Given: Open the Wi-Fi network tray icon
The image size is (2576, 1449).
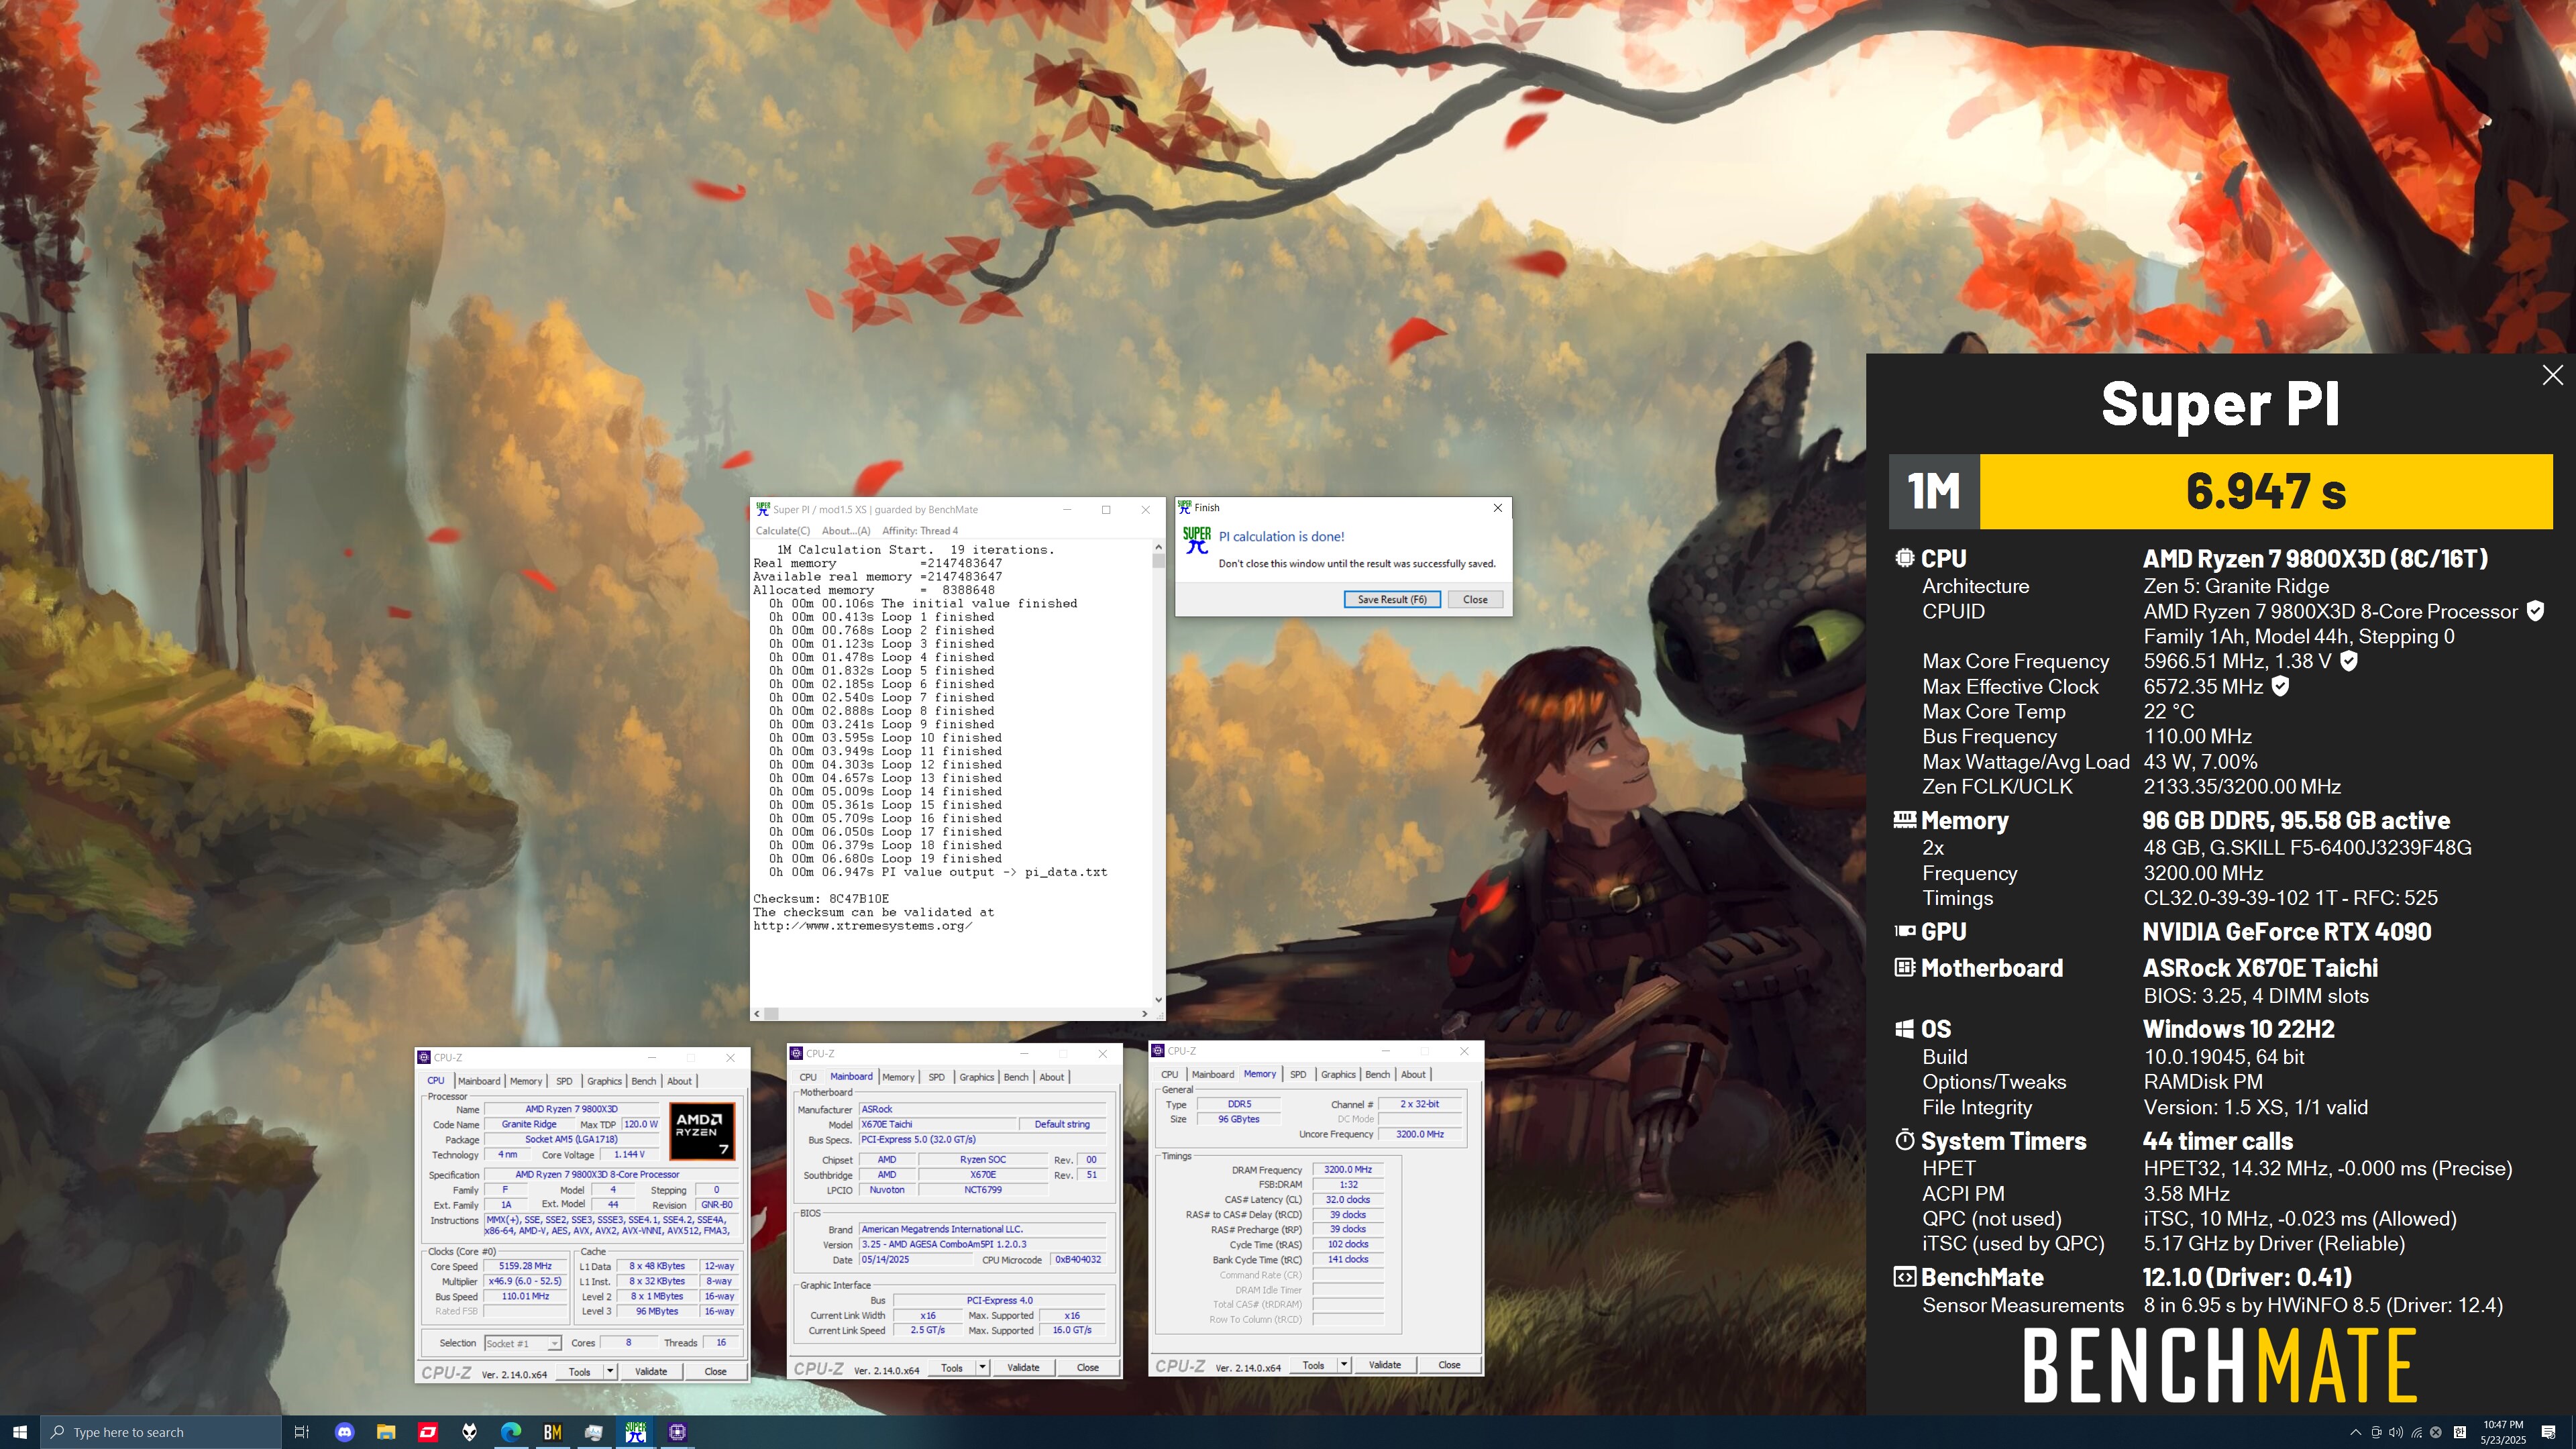Looking at the screenshot, I should click(2416, 1432).
